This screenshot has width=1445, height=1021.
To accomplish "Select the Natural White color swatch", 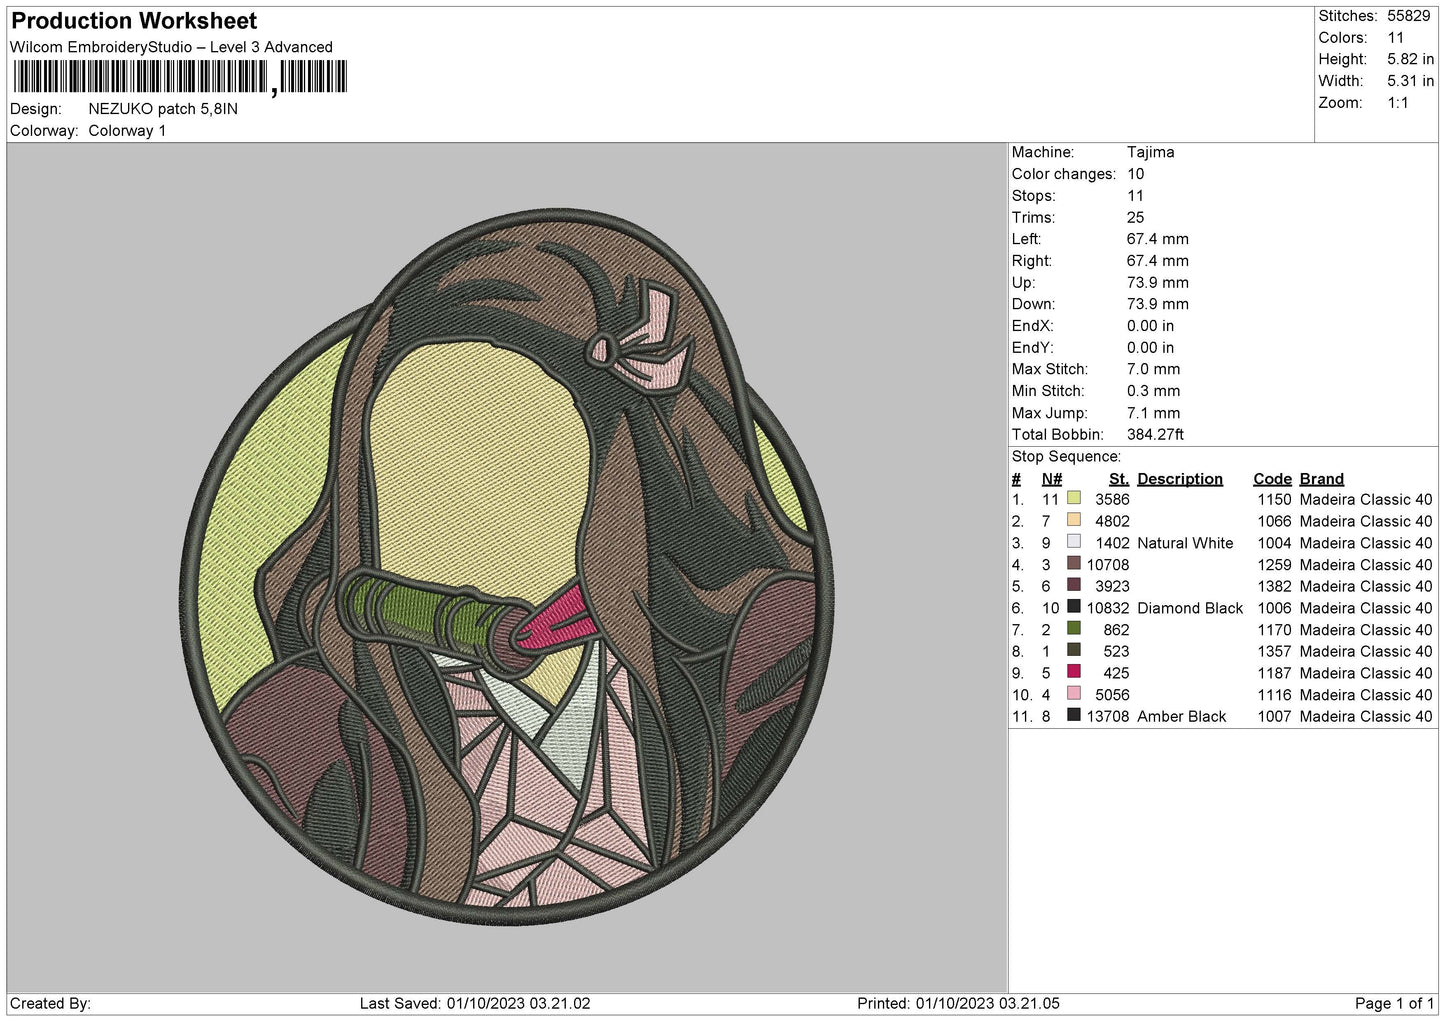I will 1074,542.
